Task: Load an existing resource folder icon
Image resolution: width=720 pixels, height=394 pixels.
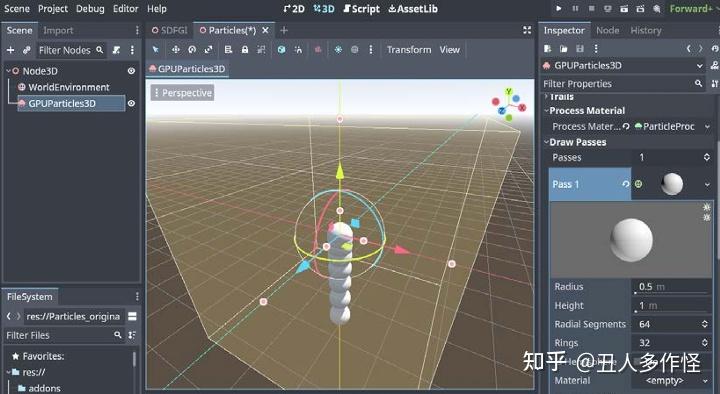Action: pos(563,49)
